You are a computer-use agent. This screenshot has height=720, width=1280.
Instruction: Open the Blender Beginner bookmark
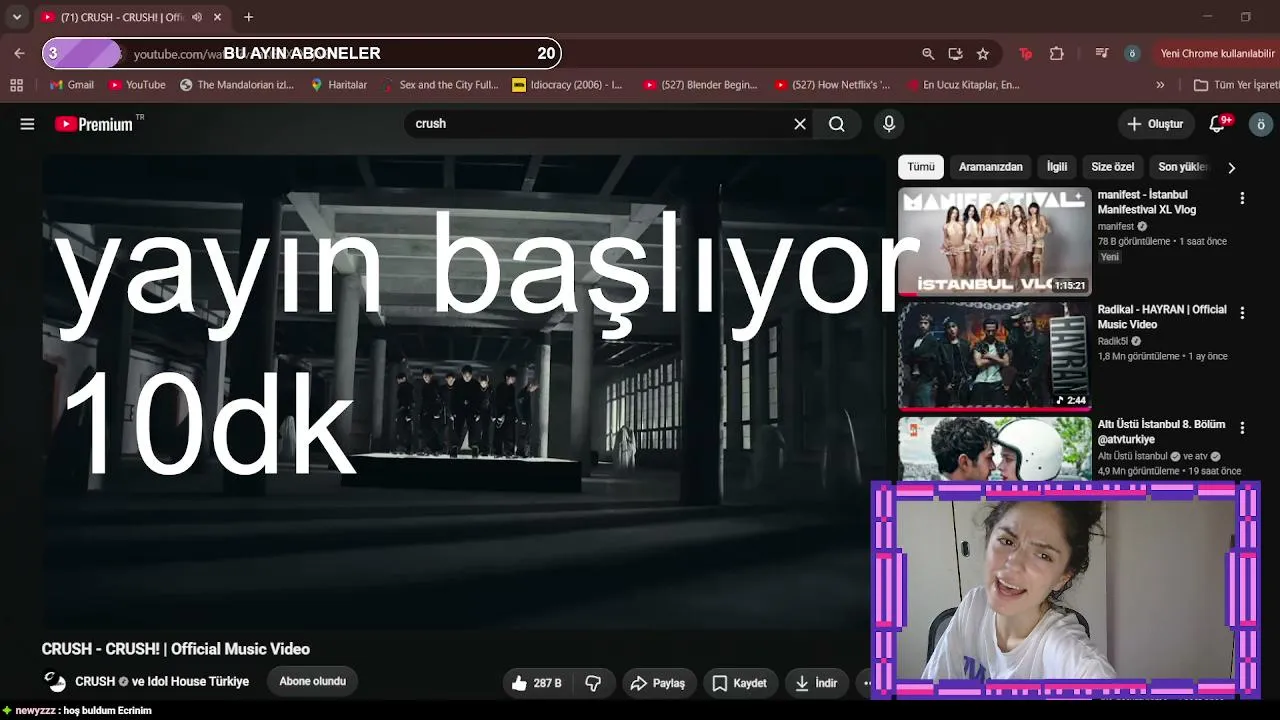click(x=700, y=85)
